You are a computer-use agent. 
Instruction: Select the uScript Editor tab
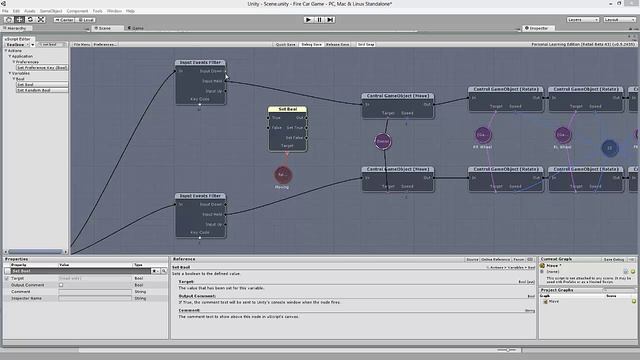(18, 39)
